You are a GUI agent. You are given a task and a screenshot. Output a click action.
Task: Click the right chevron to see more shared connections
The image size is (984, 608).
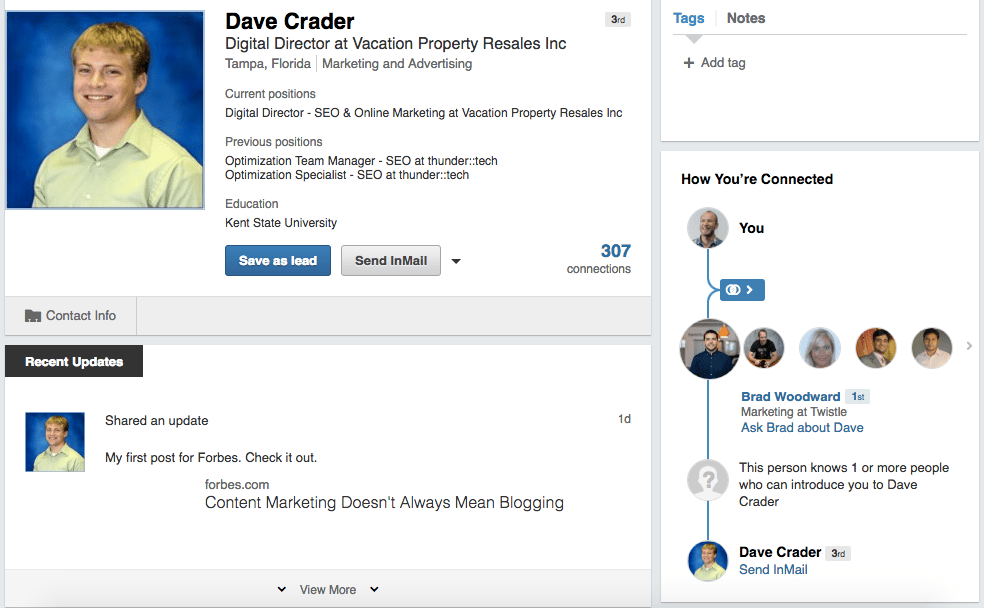[x=968, y=347]
